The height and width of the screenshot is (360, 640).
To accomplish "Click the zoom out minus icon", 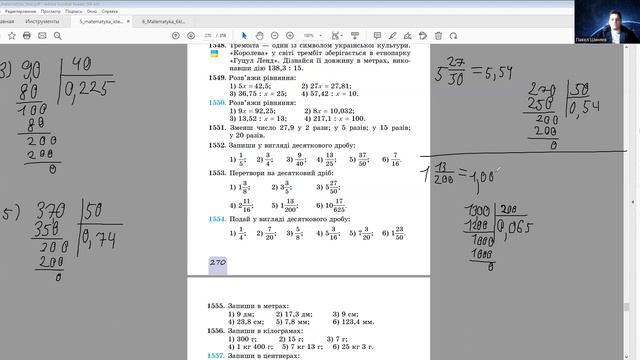I will click(275, 36).
